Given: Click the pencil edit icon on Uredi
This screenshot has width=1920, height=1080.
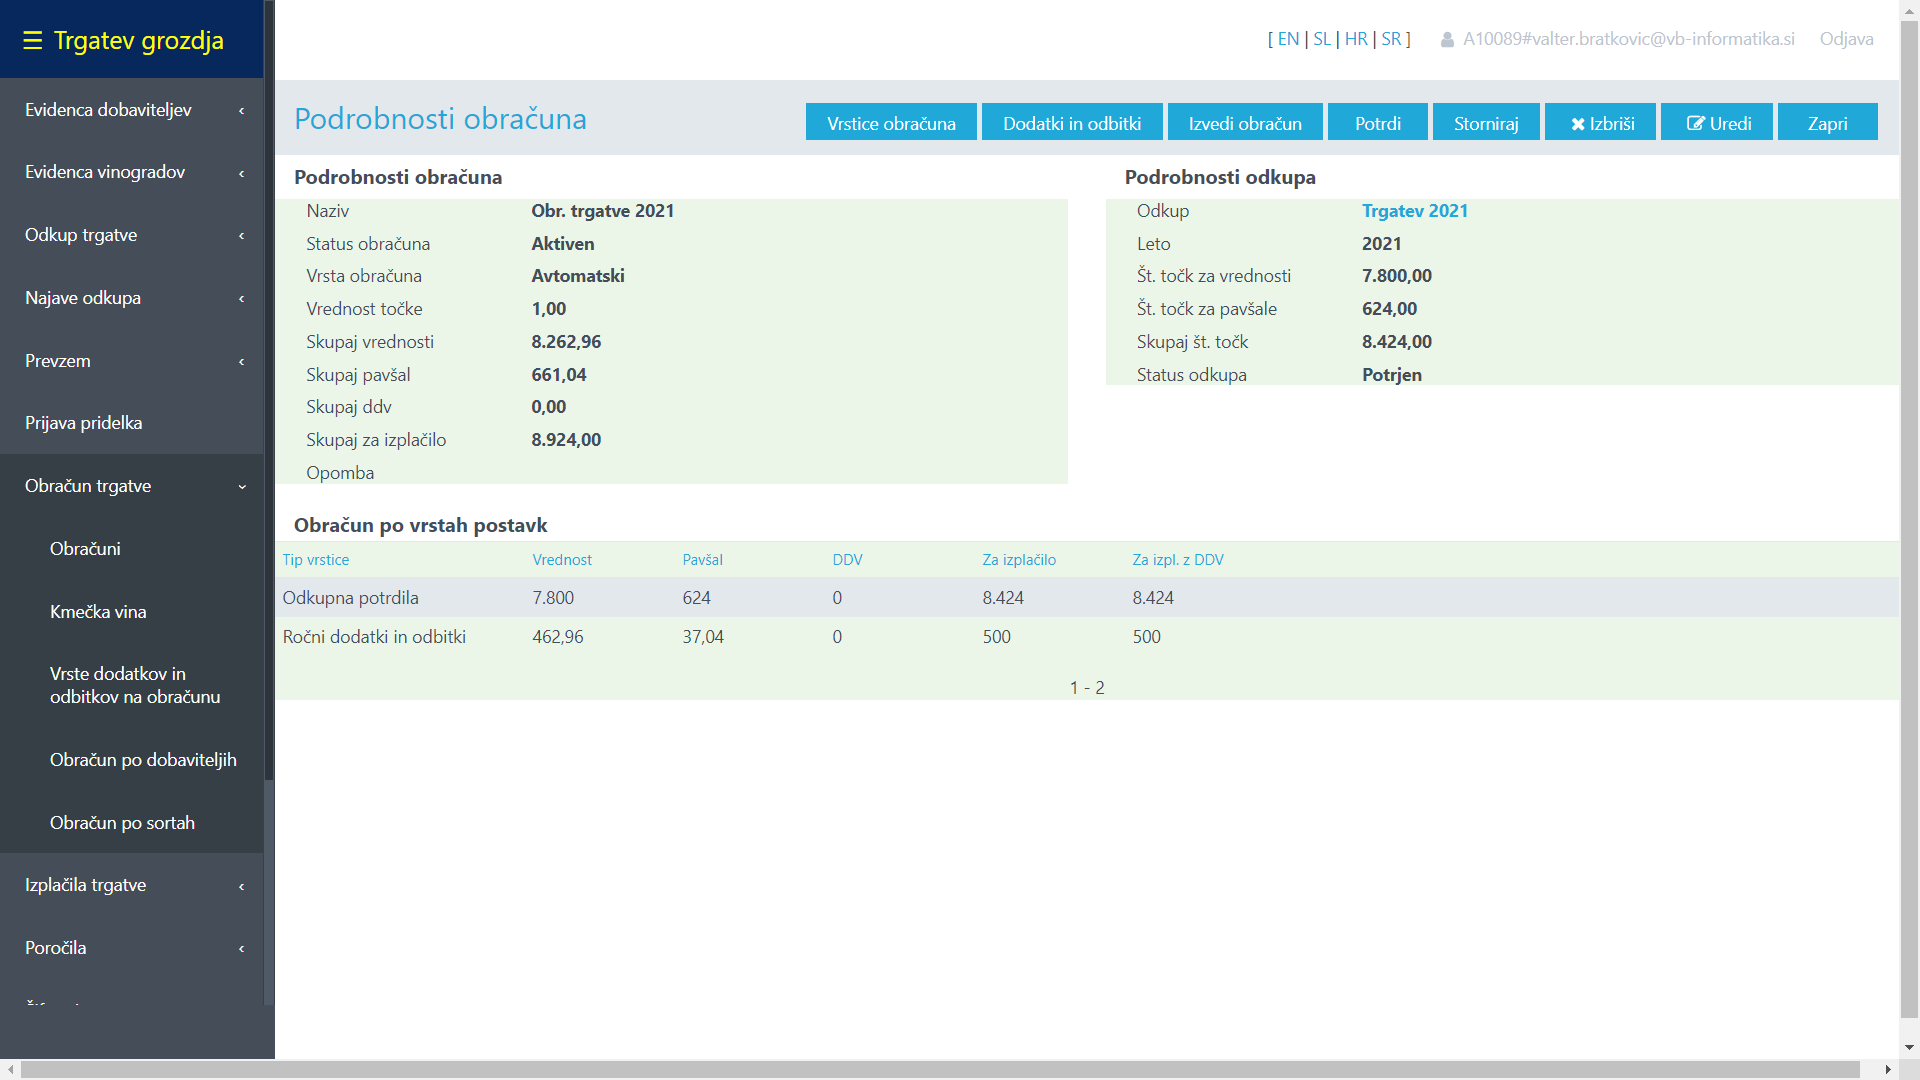Looking at the screenshot, I should pyautogui.click(x=1696, y=123).
